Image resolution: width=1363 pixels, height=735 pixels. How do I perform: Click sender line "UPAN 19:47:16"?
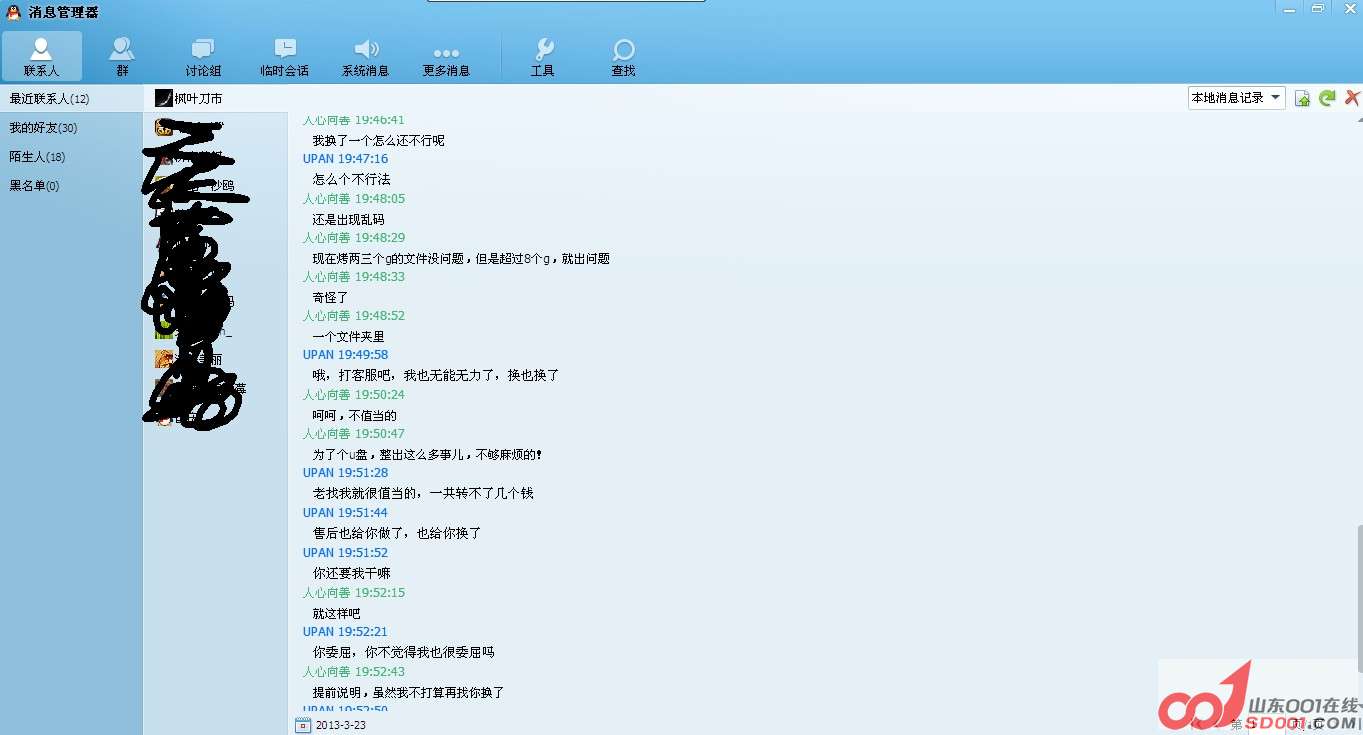345,159
